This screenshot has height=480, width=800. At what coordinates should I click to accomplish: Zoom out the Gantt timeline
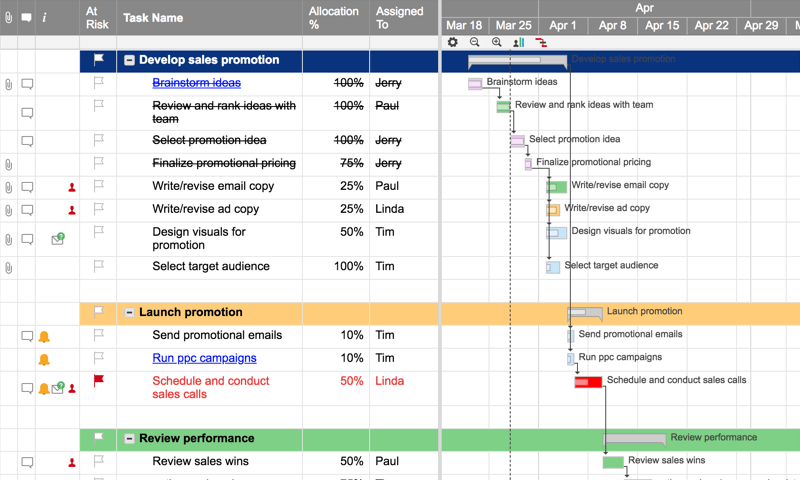[x=475, y=43]
